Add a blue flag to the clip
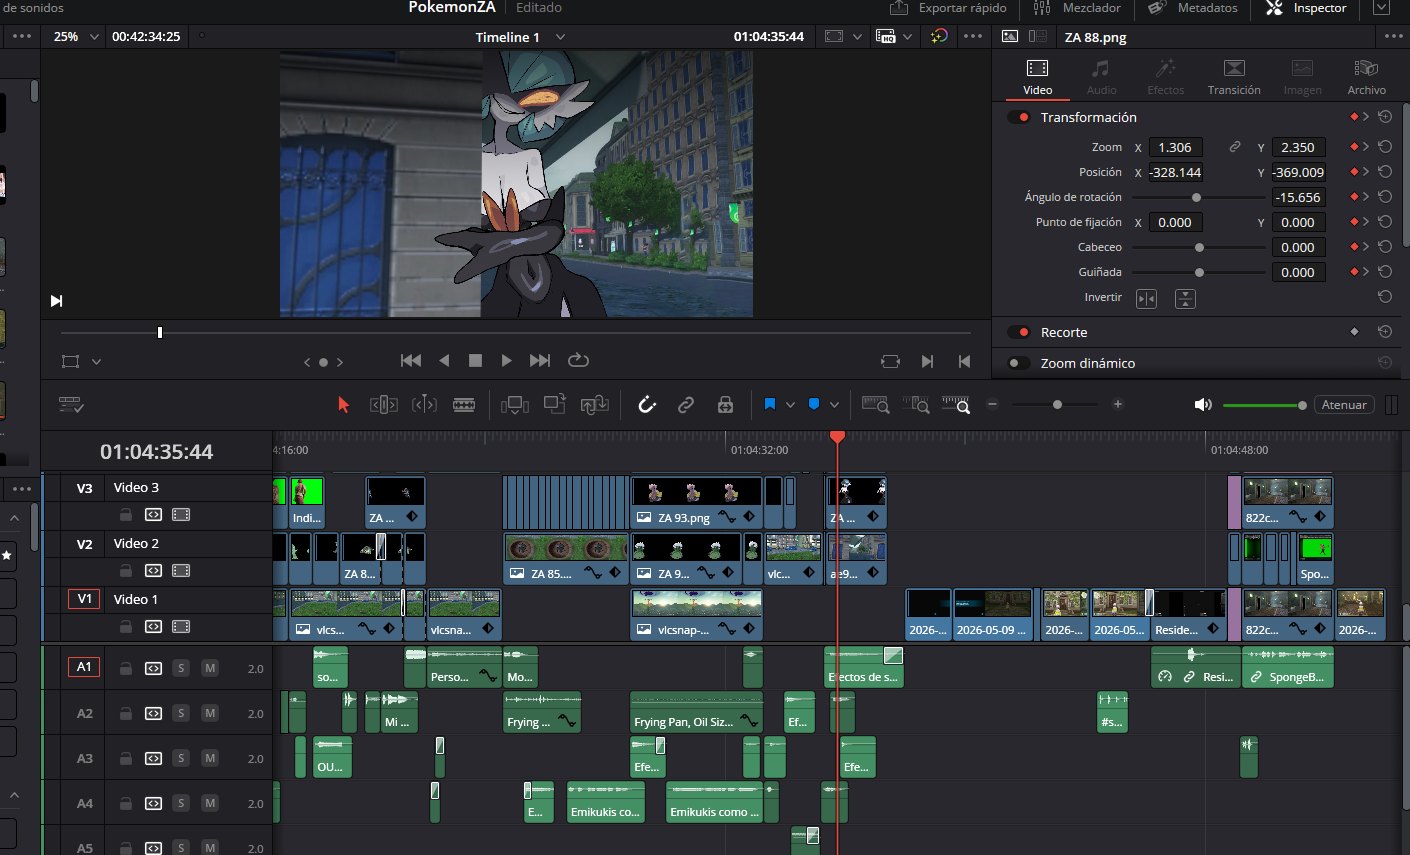Screen dimensions: 1410x855 coord(770,404)
